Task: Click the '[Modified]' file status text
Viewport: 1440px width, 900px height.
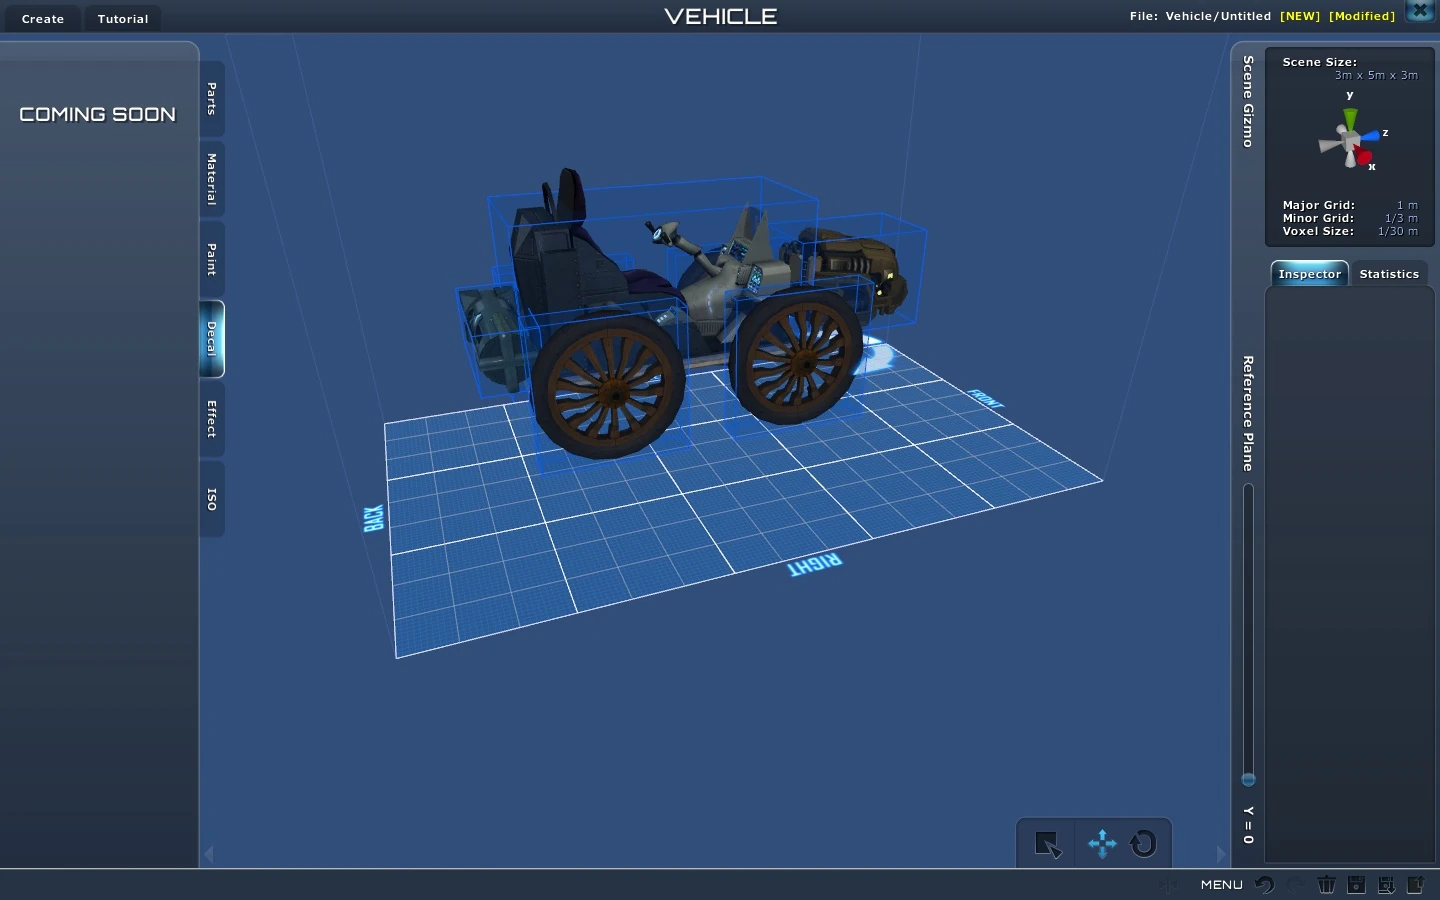Action: (1362, 16)
